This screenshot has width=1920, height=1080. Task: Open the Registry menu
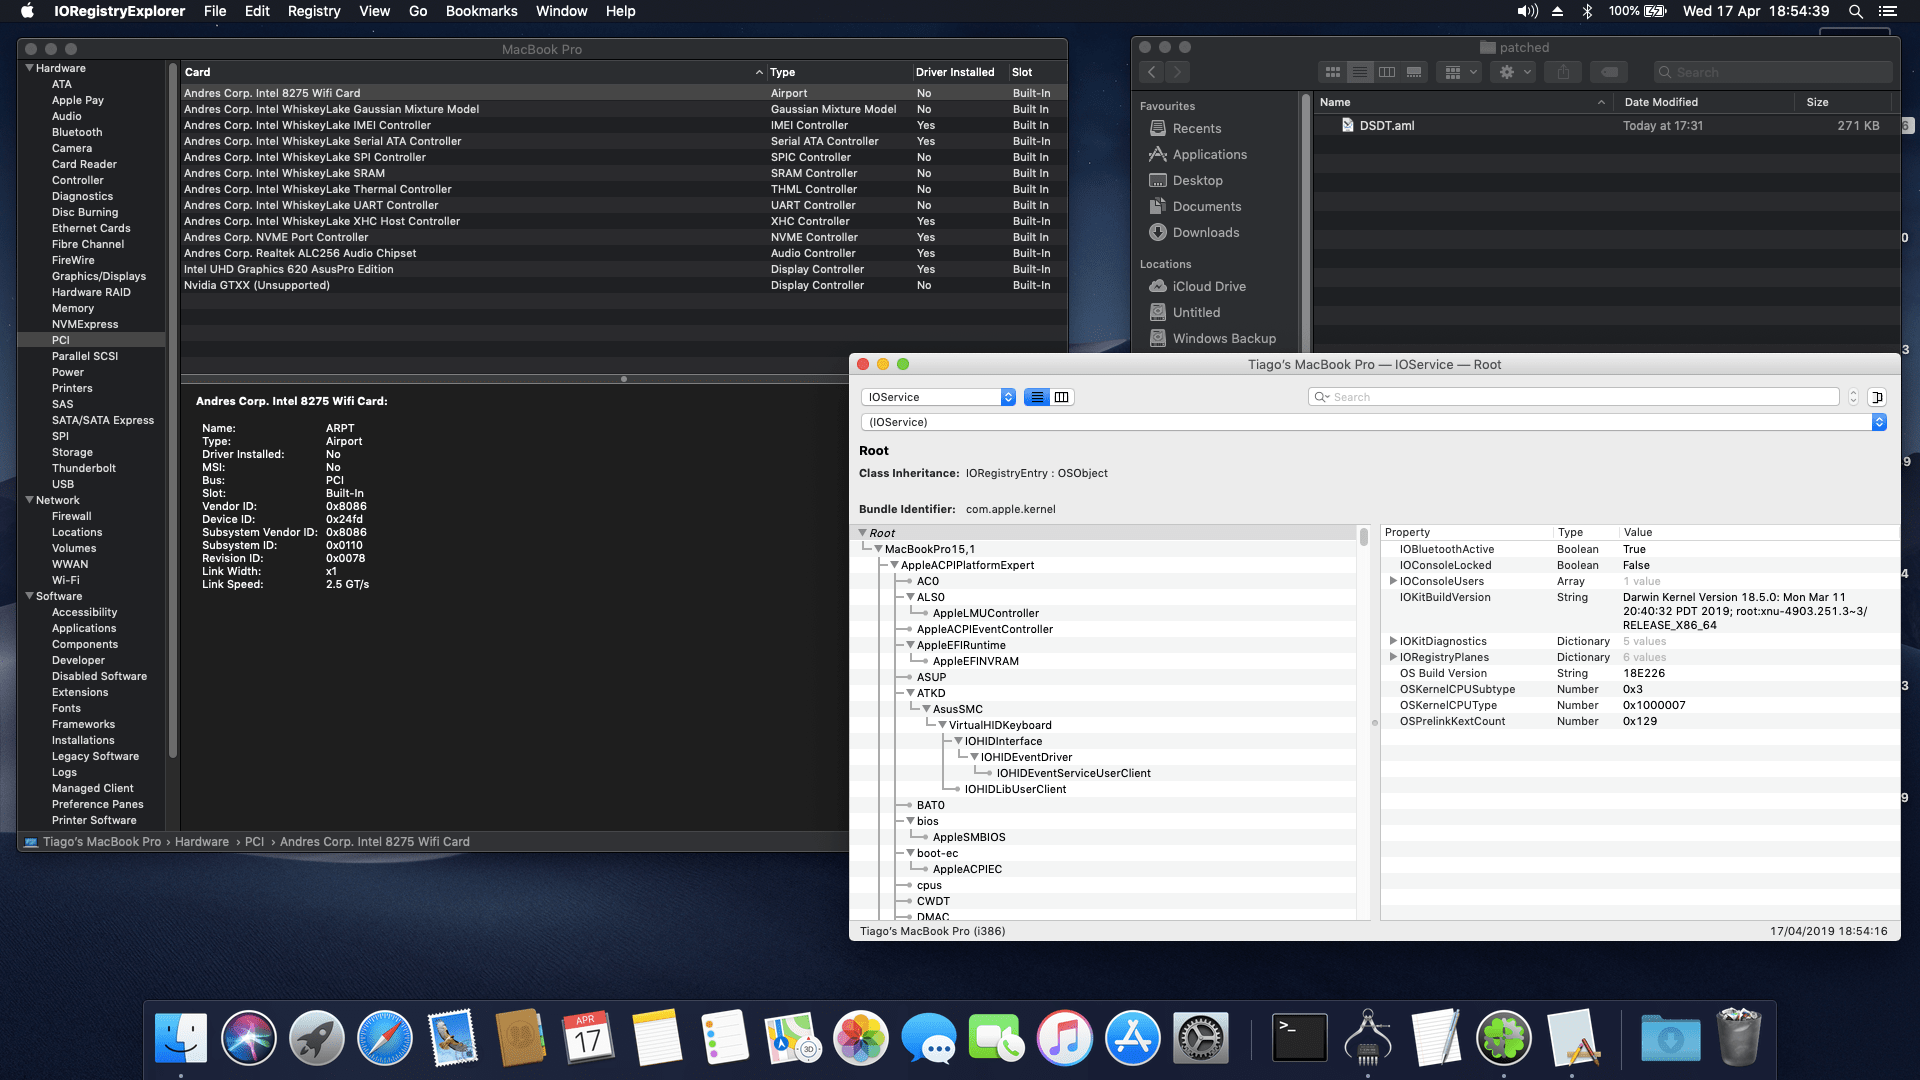[313, 11]
